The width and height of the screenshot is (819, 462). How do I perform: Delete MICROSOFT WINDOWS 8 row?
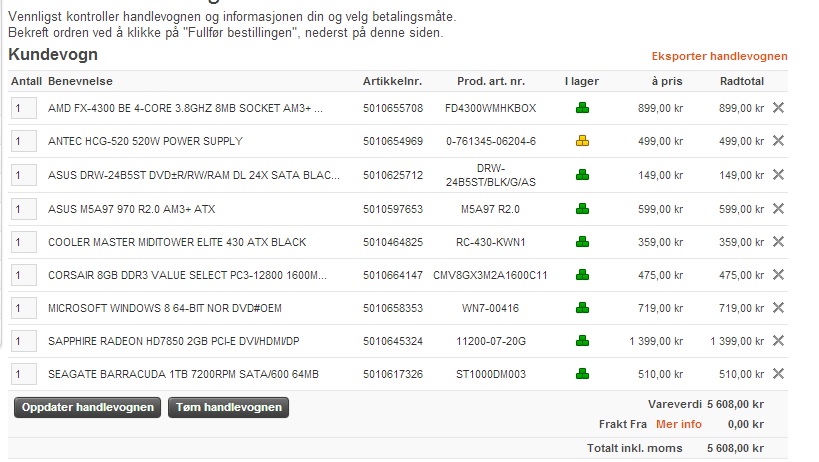point(778,307)
